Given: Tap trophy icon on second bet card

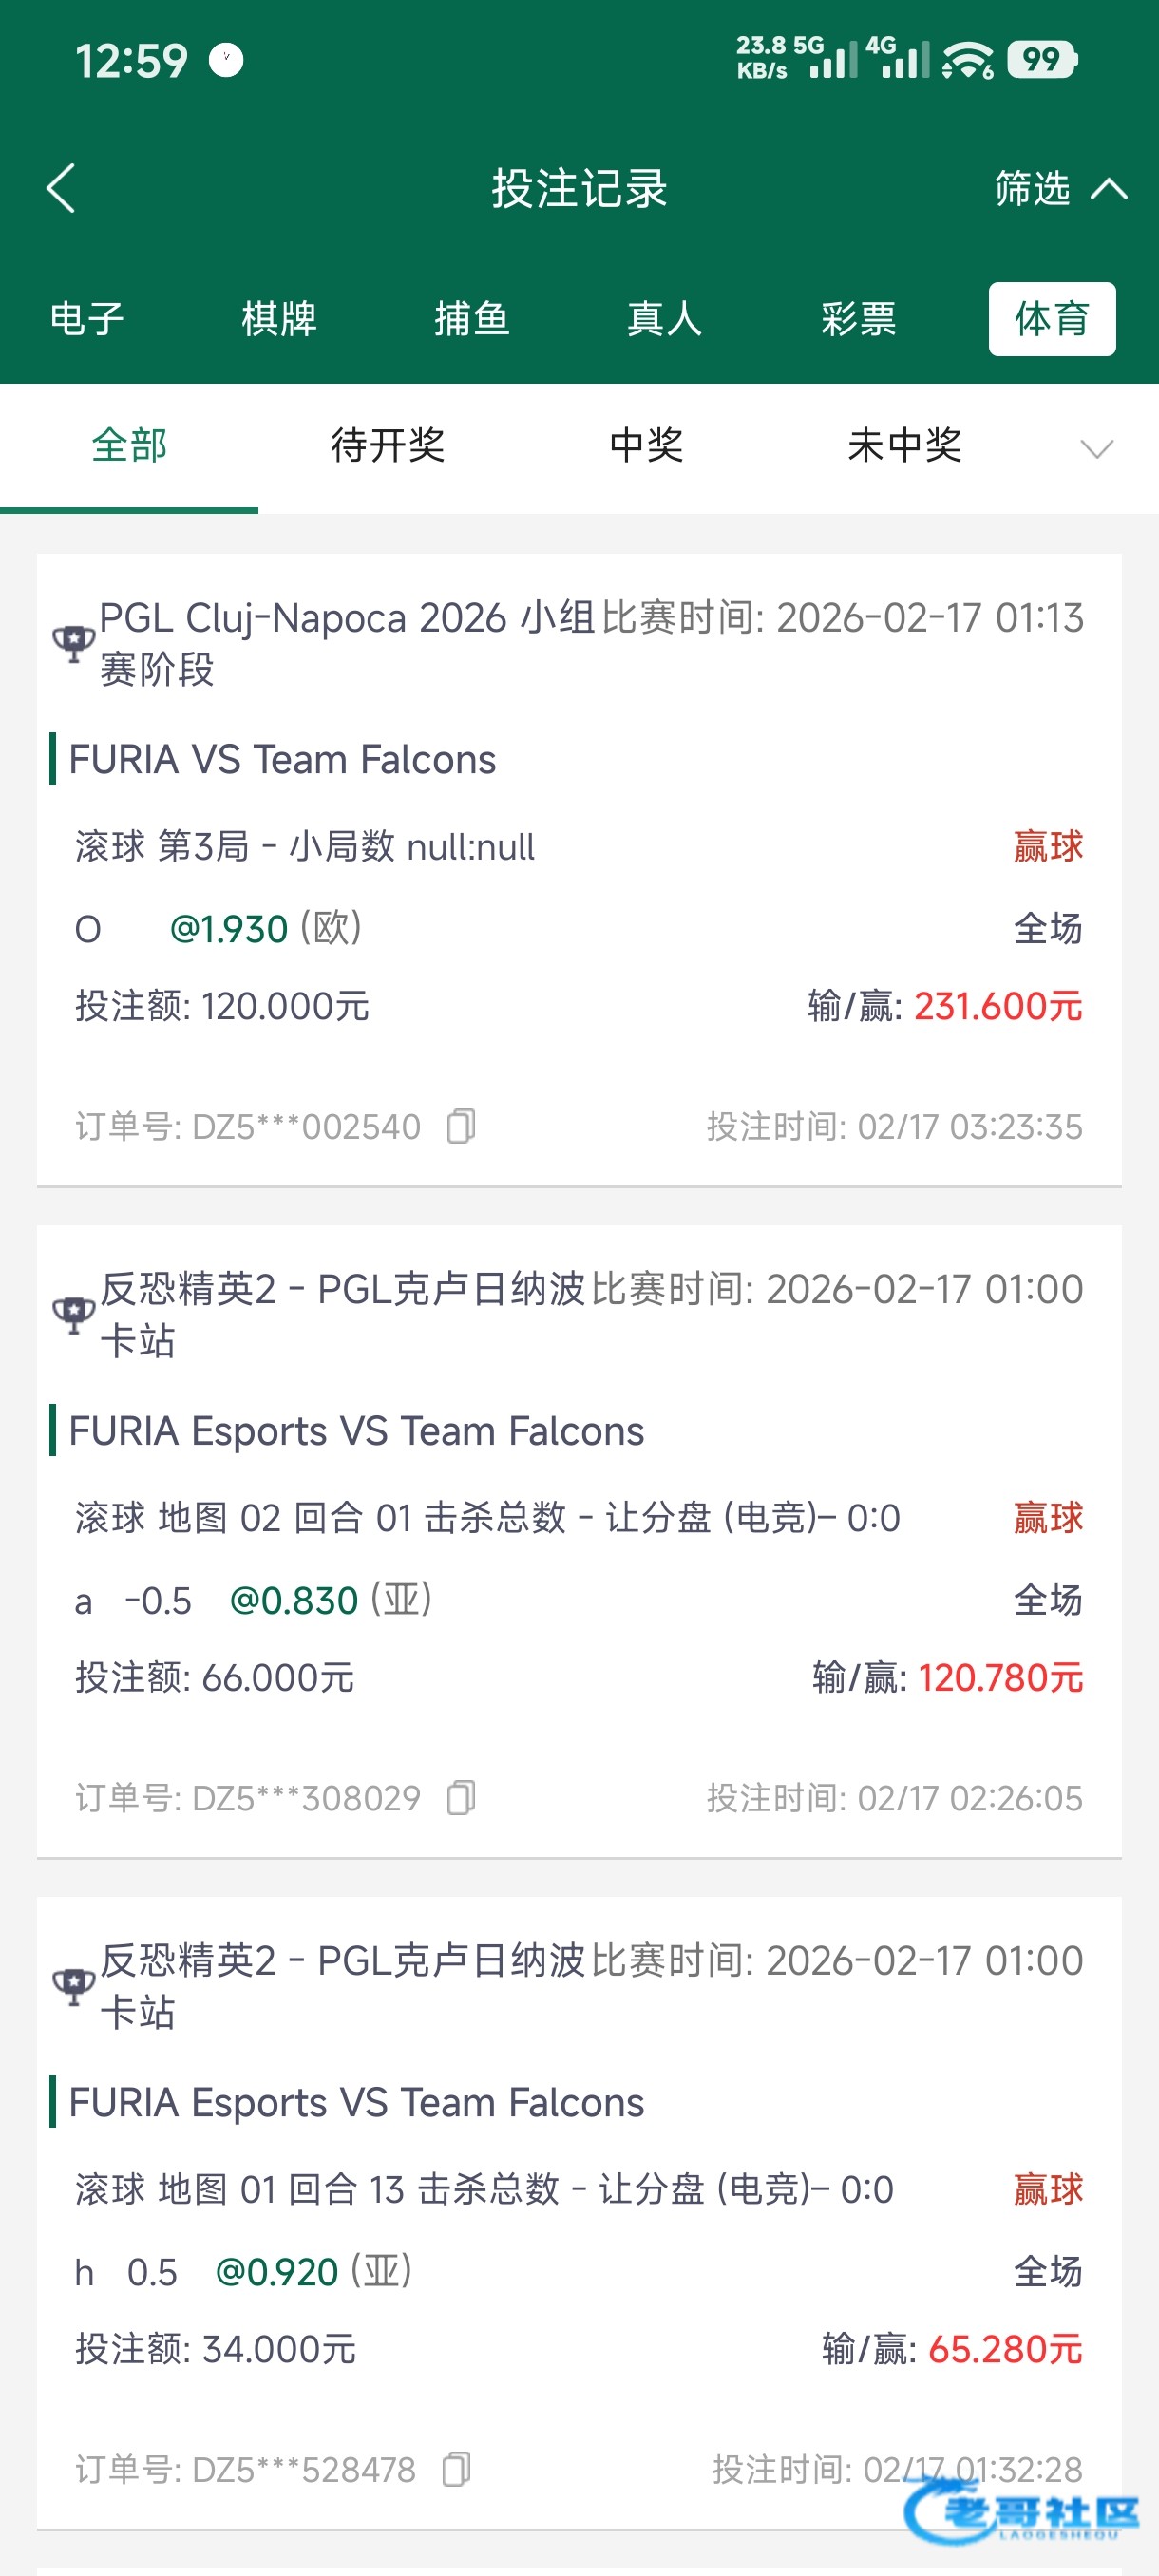Looking at the screenshot, I should click(73, 1314).
